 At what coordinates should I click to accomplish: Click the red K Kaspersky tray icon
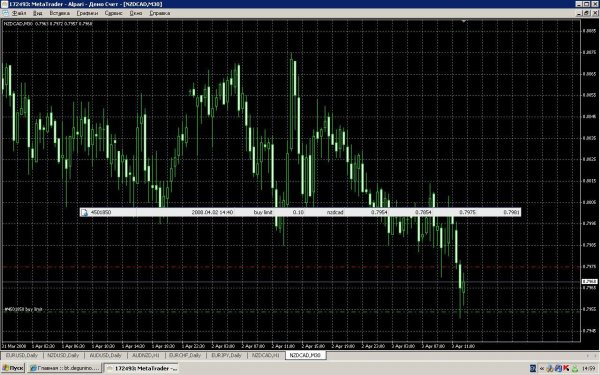566,368
